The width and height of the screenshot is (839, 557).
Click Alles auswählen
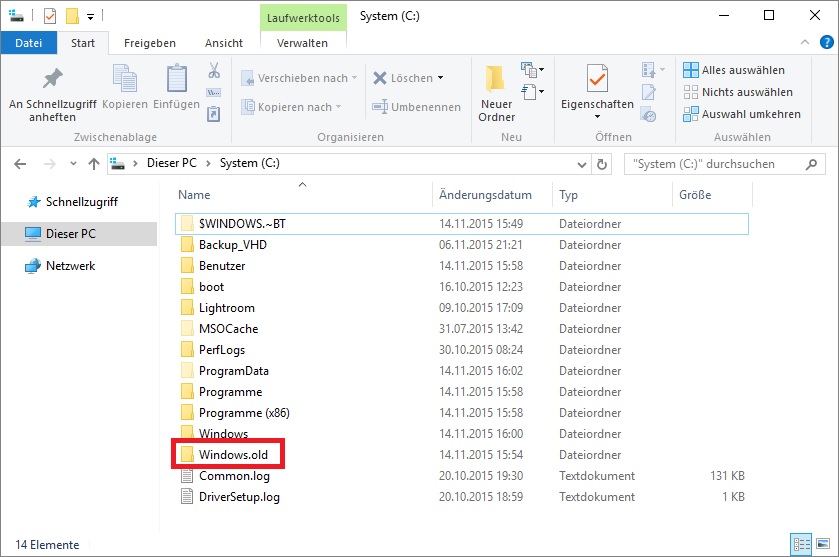734,70
